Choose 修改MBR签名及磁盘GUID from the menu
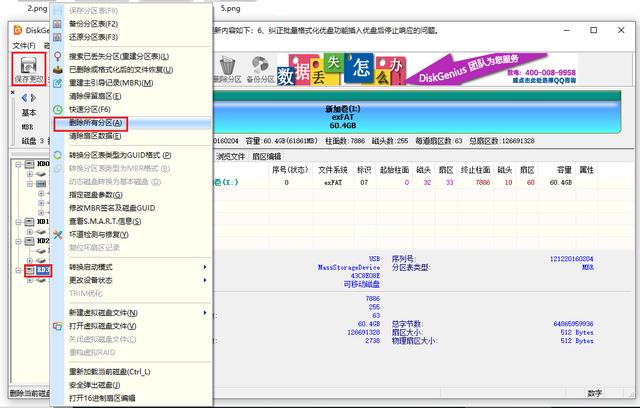The width and height of the screenshot is (640, 408). pos(112,208)
